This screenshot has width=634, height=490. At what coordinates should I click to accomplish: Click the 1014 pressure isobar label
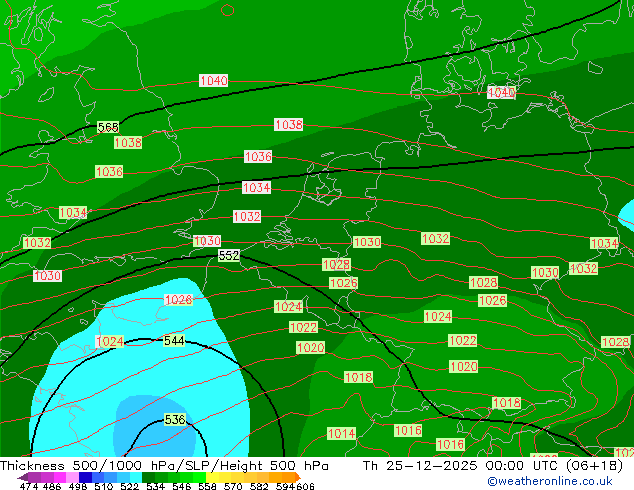click(342, 434)
